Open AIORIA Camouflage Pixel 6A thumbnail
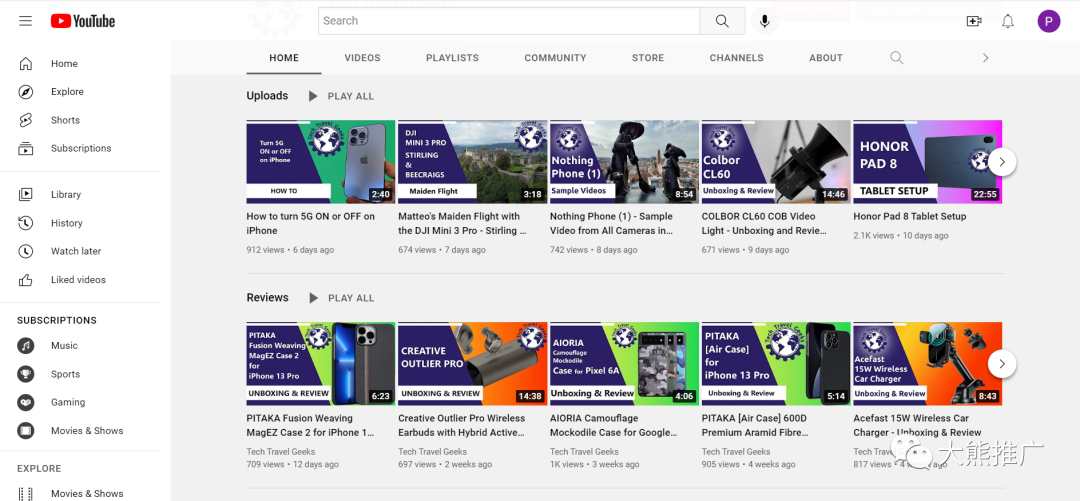 click(624, 364)
